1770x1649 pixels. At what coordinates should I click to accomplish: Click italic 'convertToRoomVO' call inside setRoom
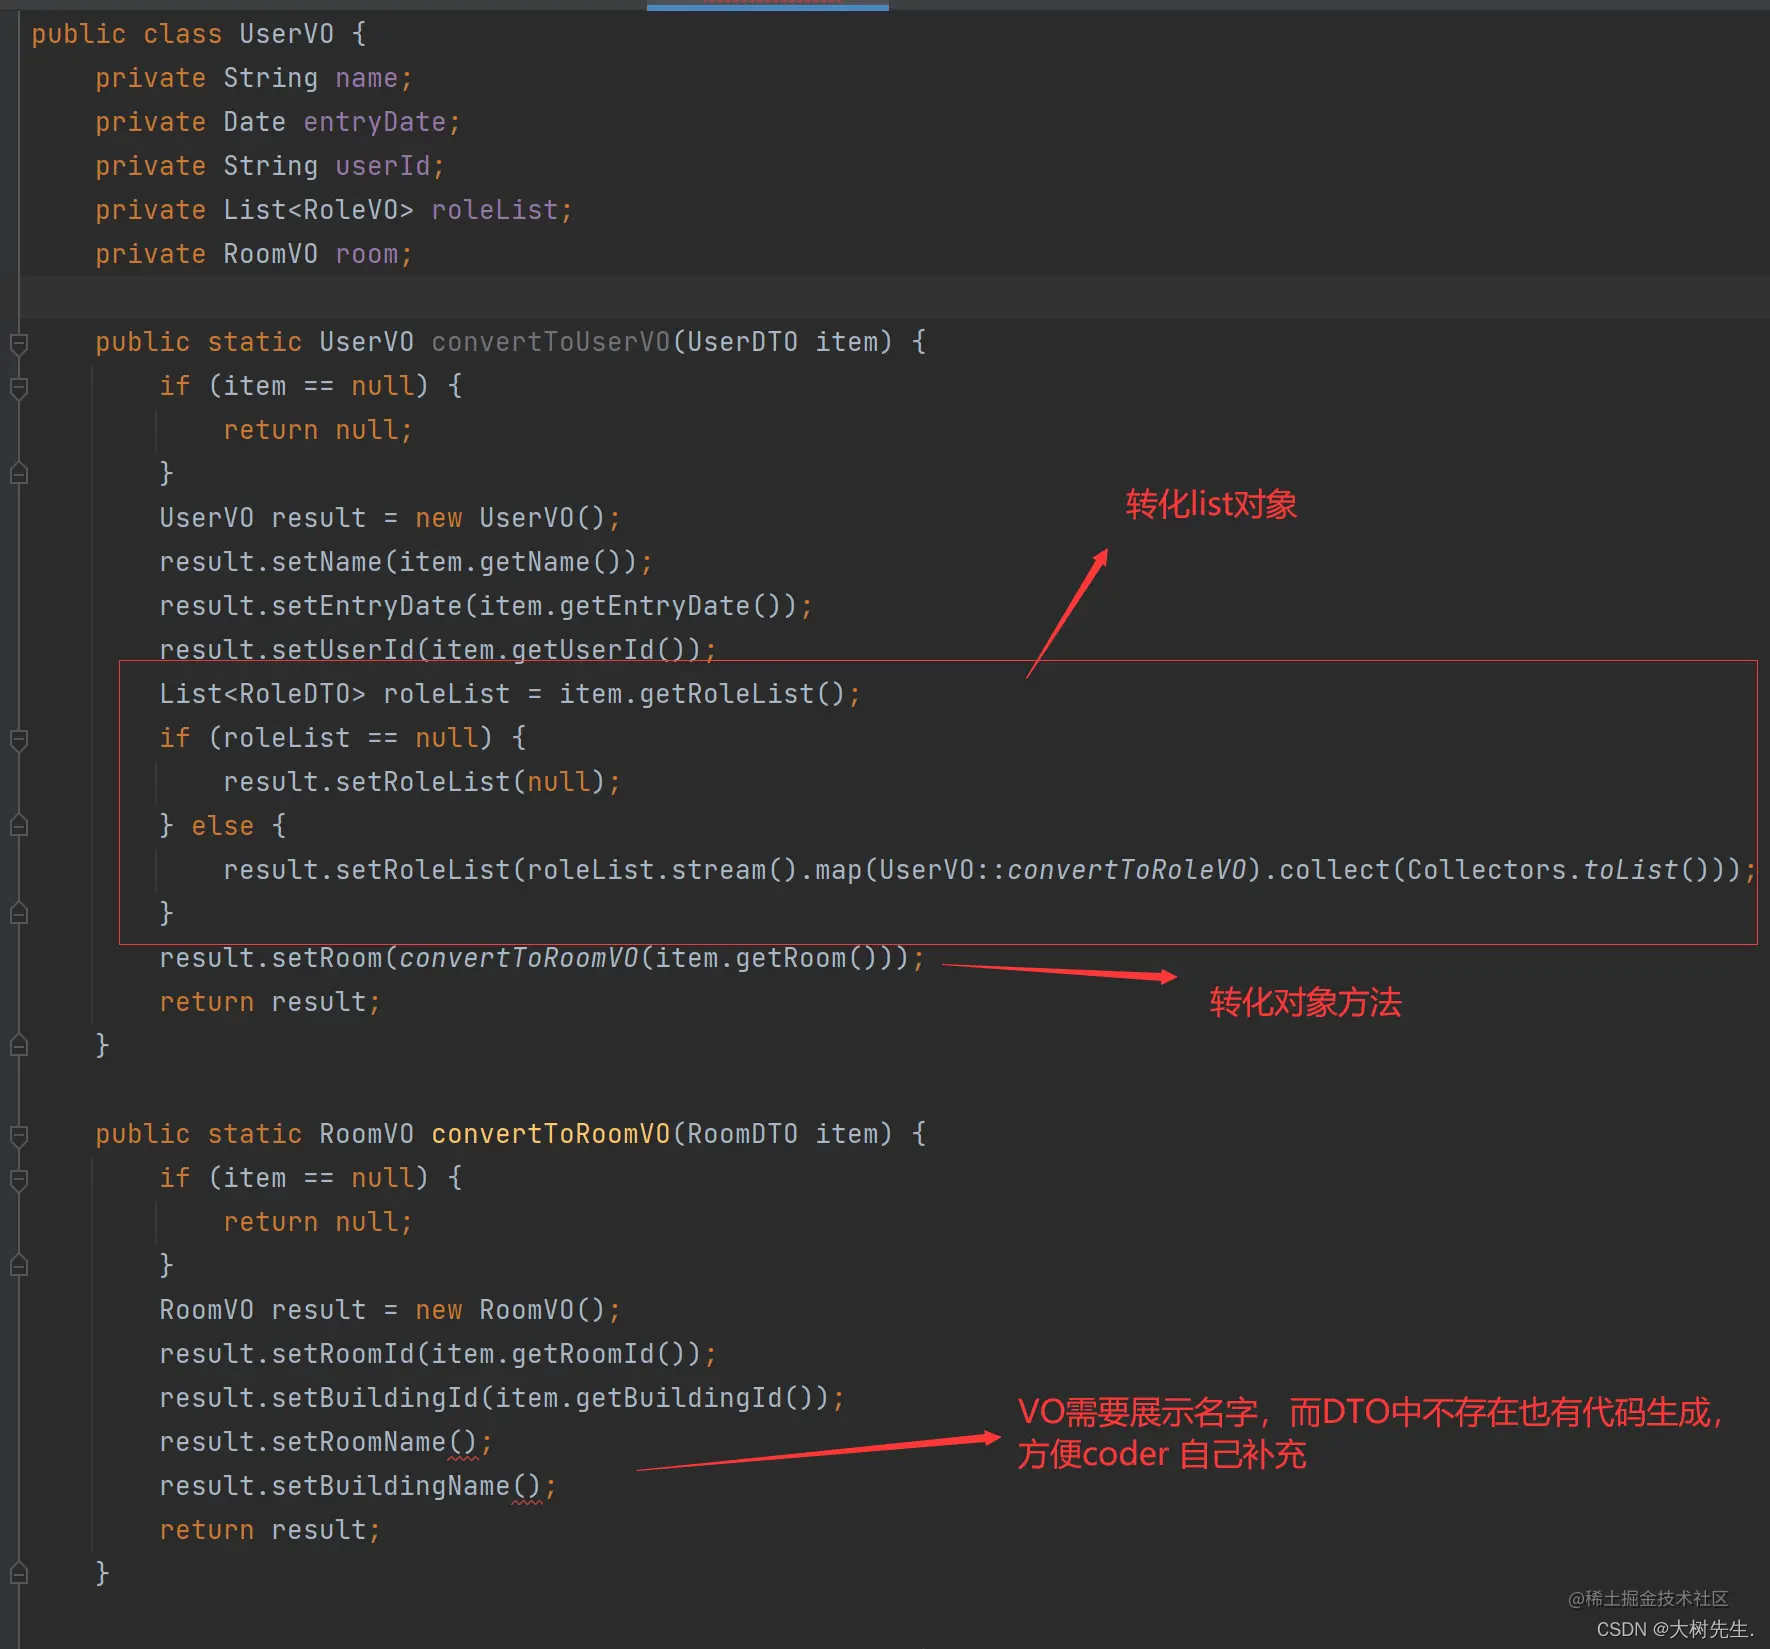518,958
